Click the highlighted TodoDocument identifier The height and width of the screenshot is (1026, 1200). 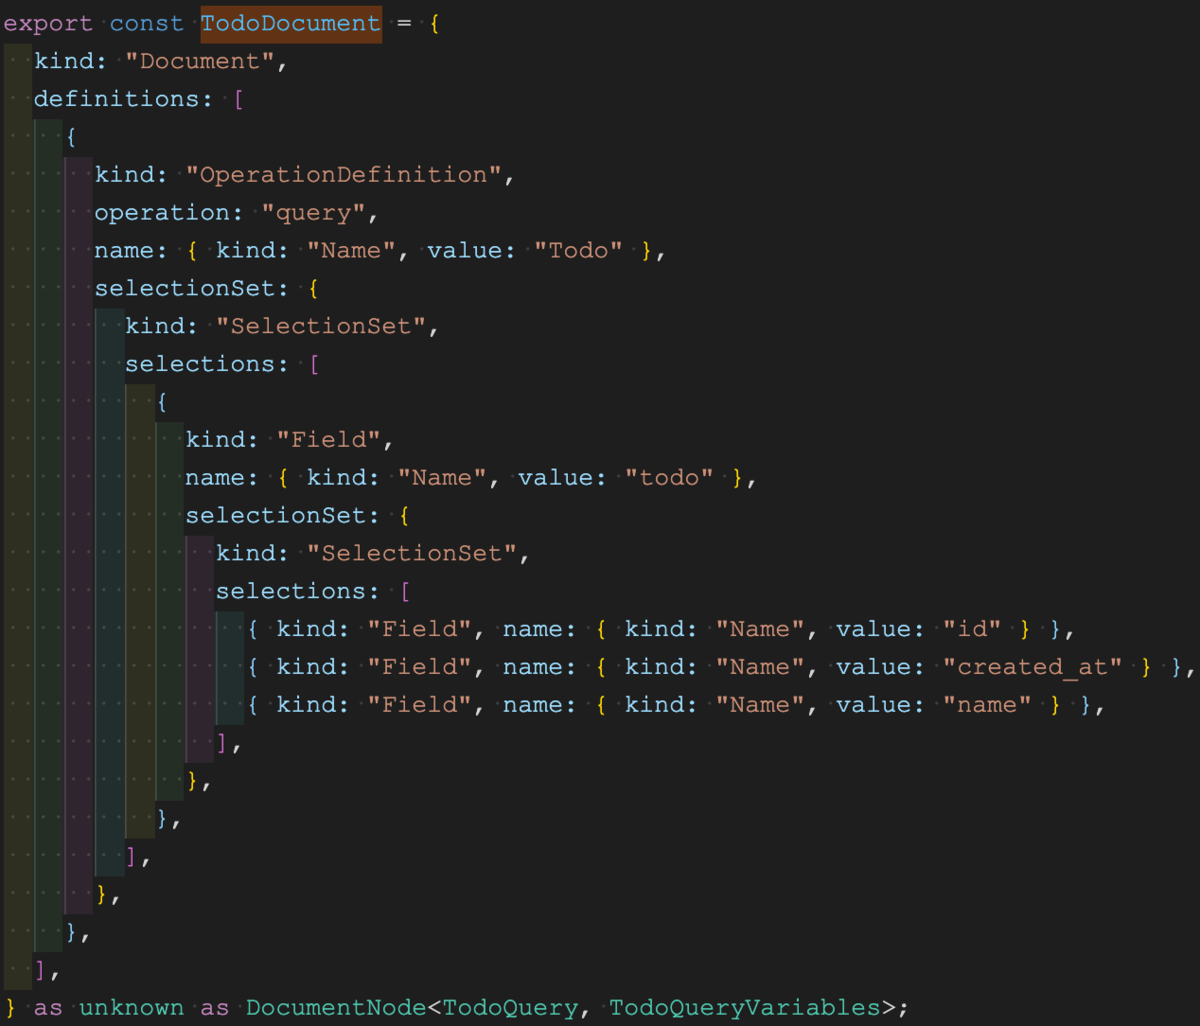(290, 23)
